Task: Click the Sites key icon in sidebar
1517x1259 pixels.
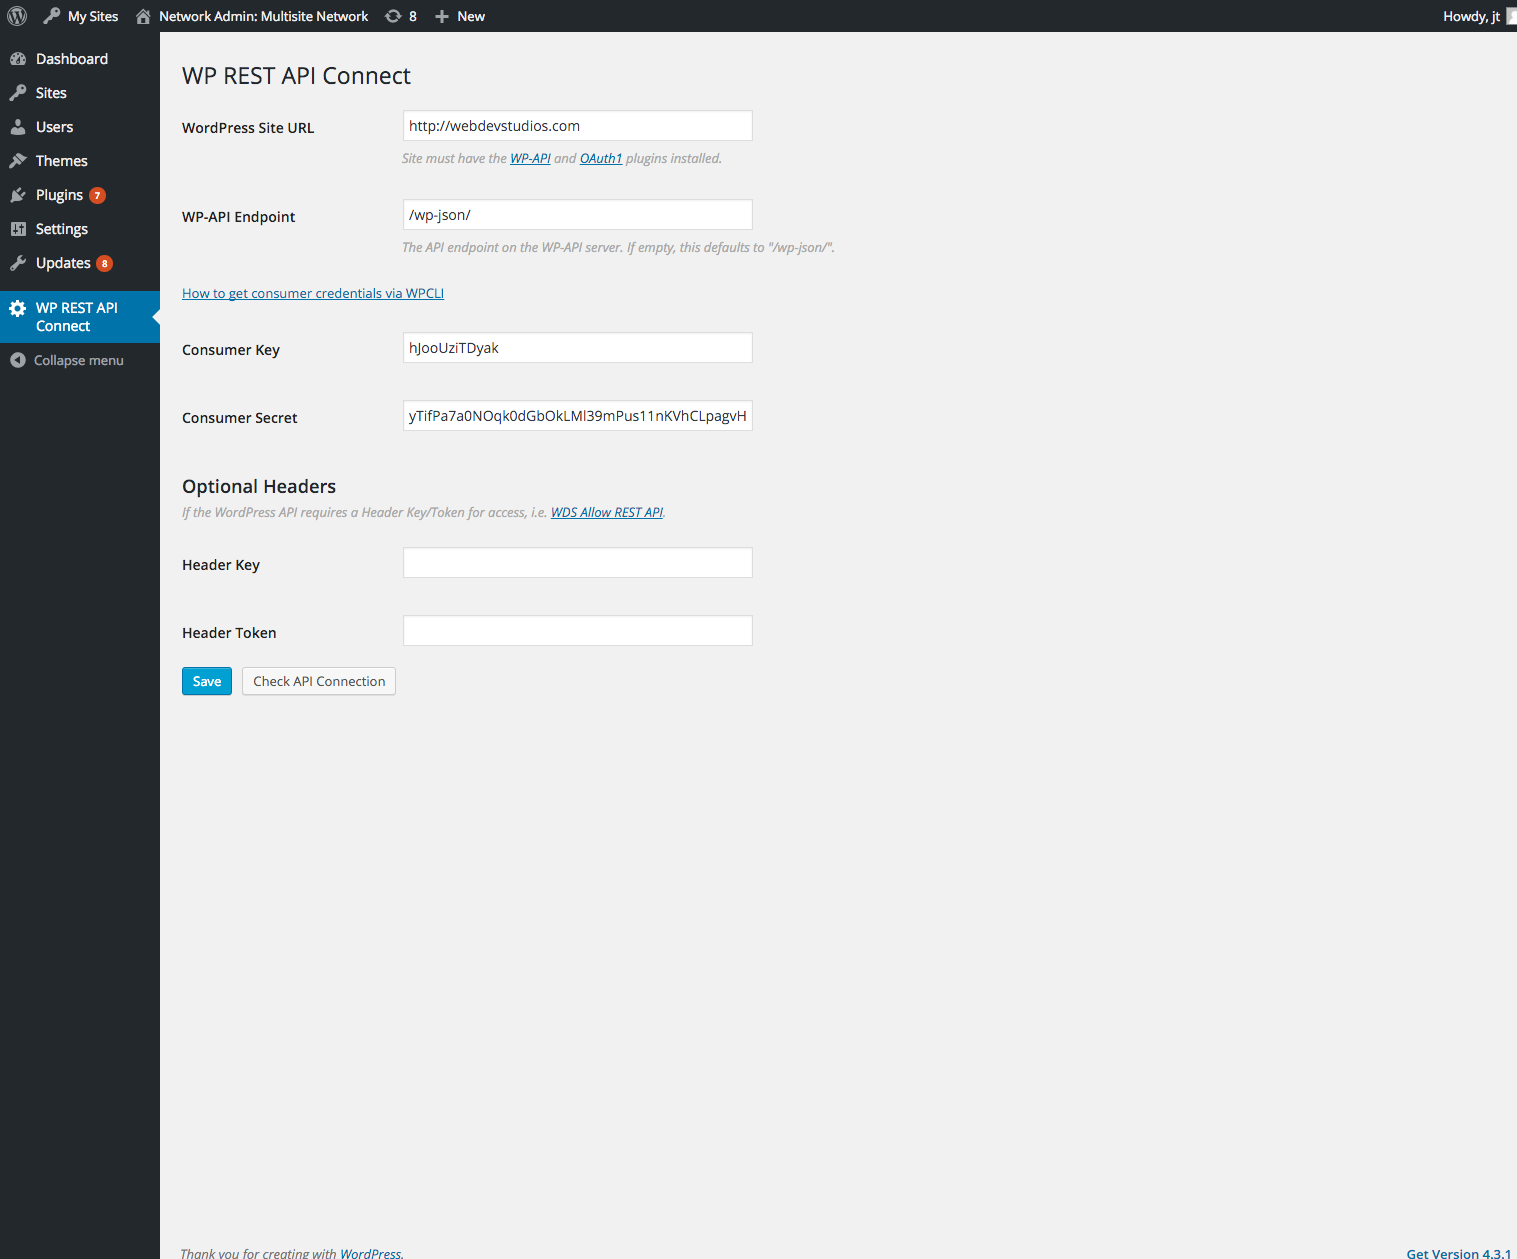Action: click(x=18, y=93)
